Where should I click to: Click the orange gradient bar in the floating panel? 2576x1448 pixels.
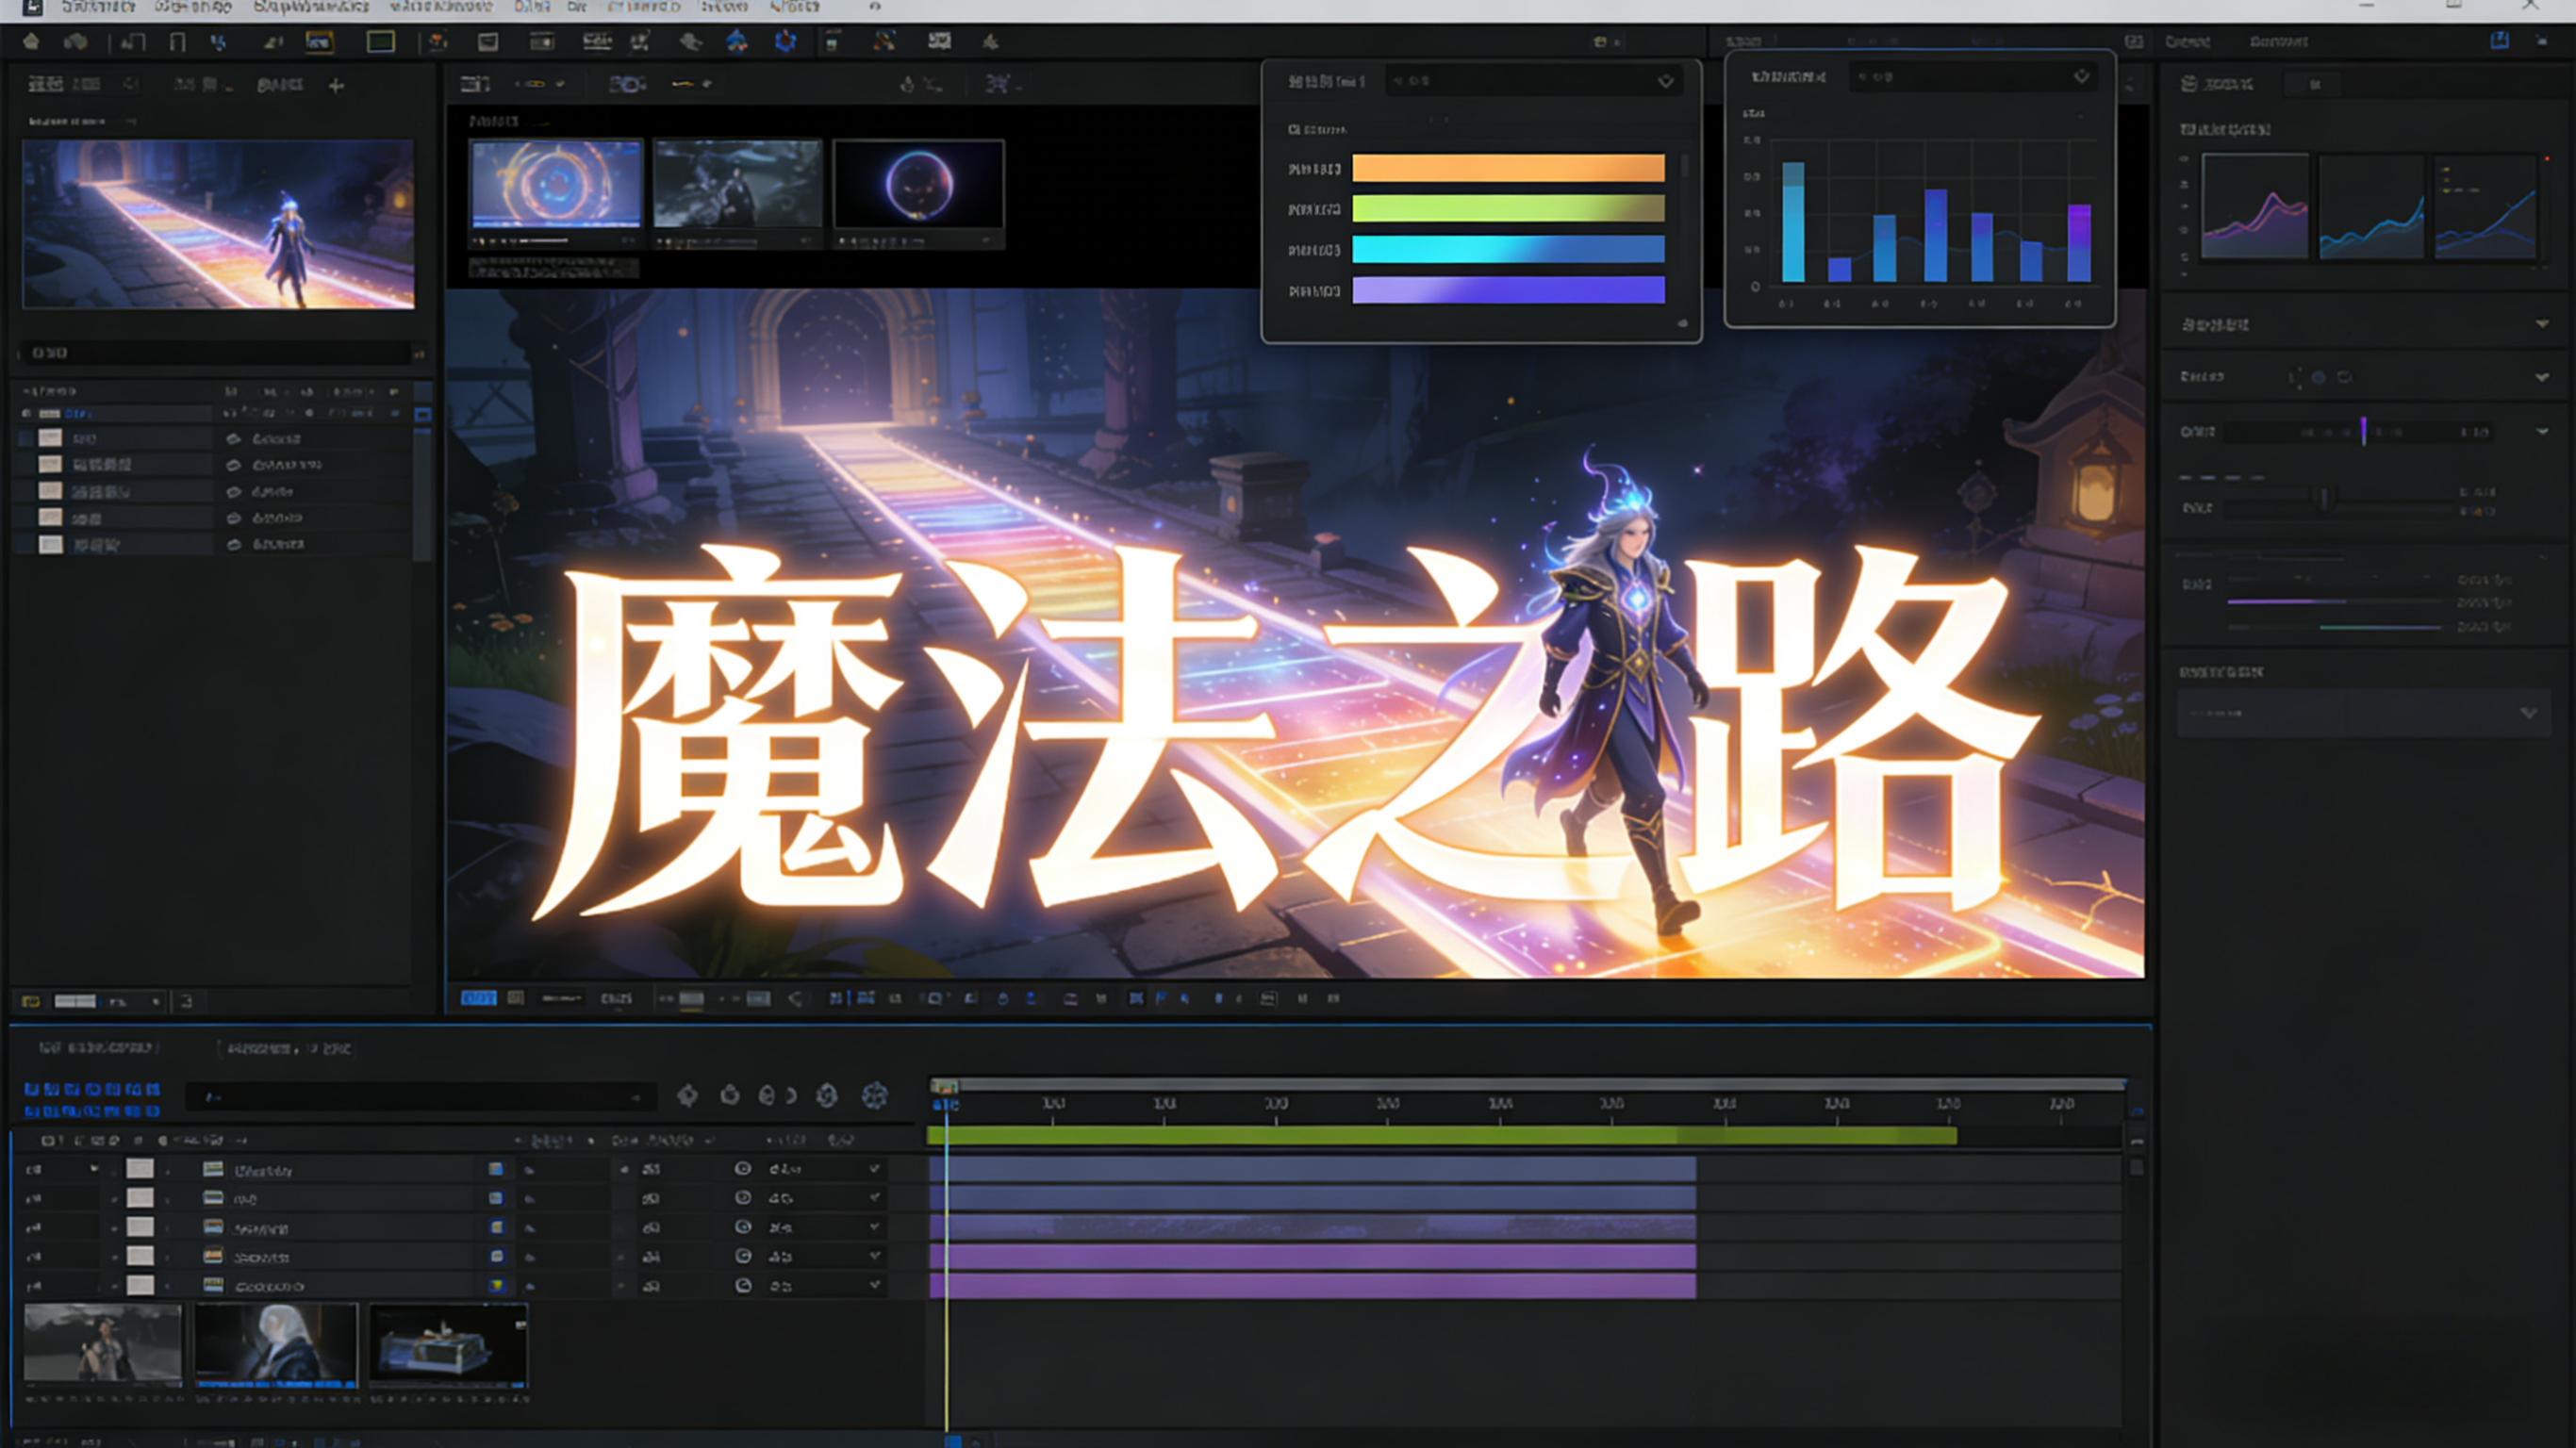[1508, 168]
